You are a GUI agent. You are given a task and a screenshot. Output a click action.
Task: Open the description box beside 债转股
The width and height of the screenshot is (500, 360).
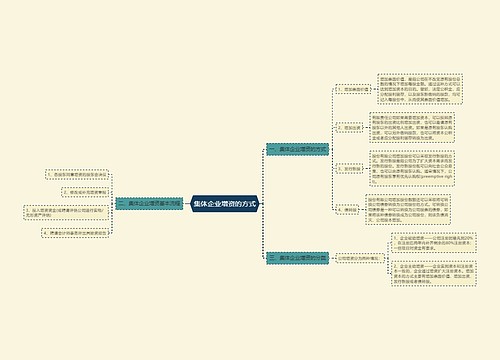[408, 210]
